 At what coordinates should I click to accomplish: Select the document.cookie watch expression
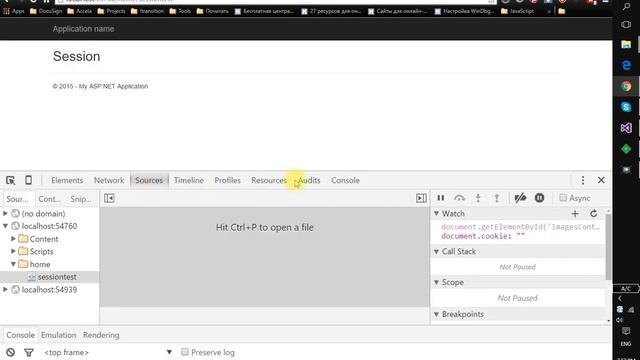coord(482,236)
